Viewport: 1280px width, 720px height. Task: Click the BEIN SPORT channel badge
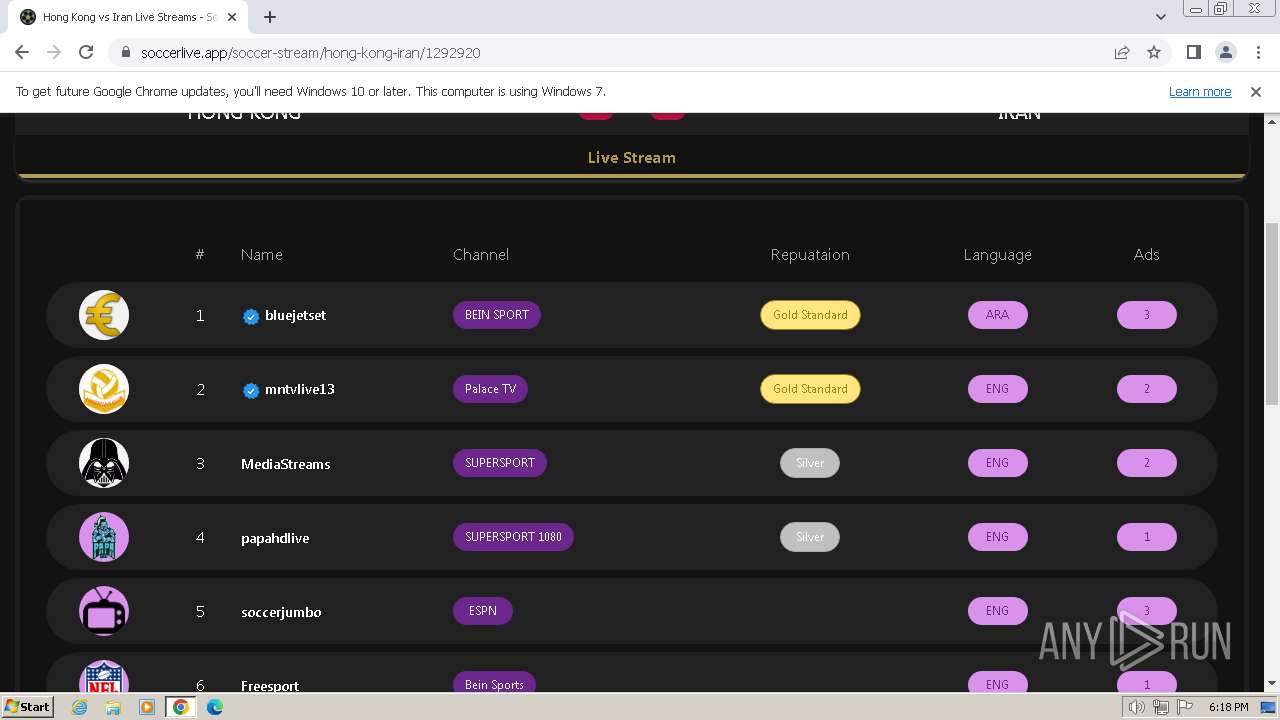497,315
